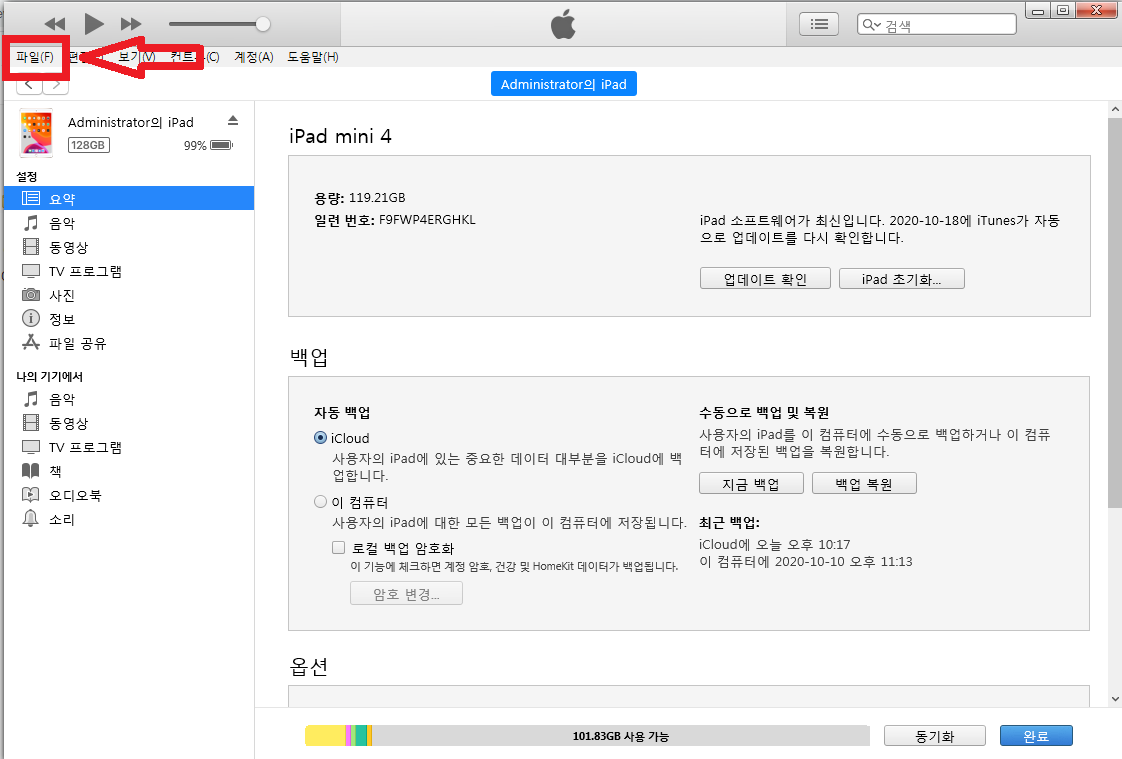The height and width of the screenshot is (759, 1122).
Task: Click the play button
Action: [x=93, y=24]
